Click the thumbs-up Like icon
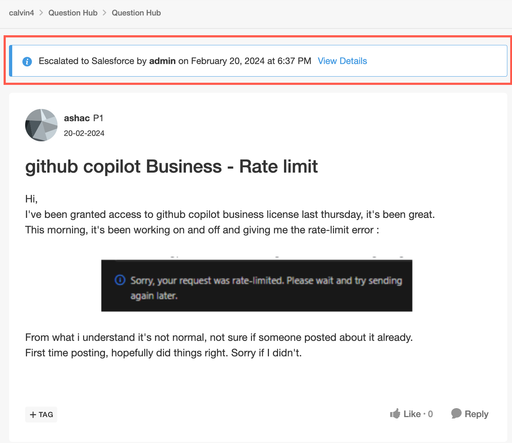Viewport: 512px width, 443px height. (395, 414)
